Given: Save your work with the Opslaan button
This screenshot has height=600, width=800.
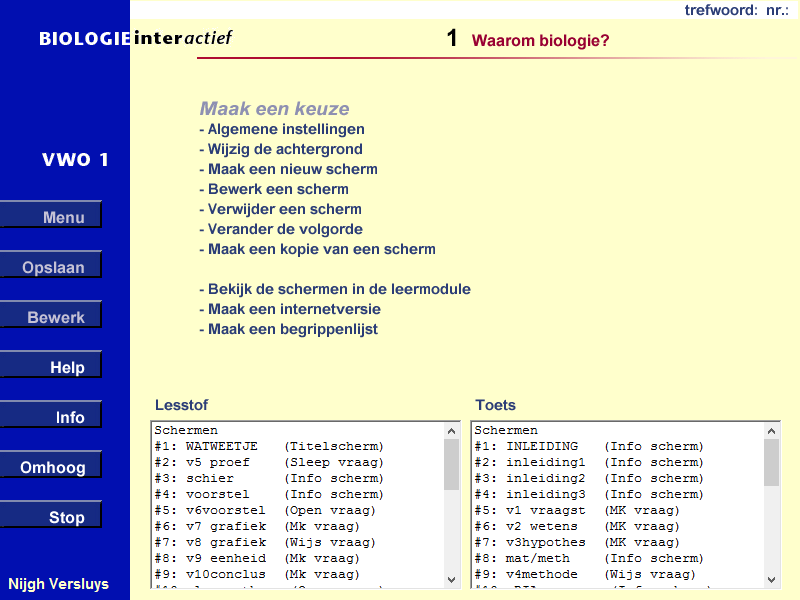Looking at the screenshot, I should tap(51, 266).
